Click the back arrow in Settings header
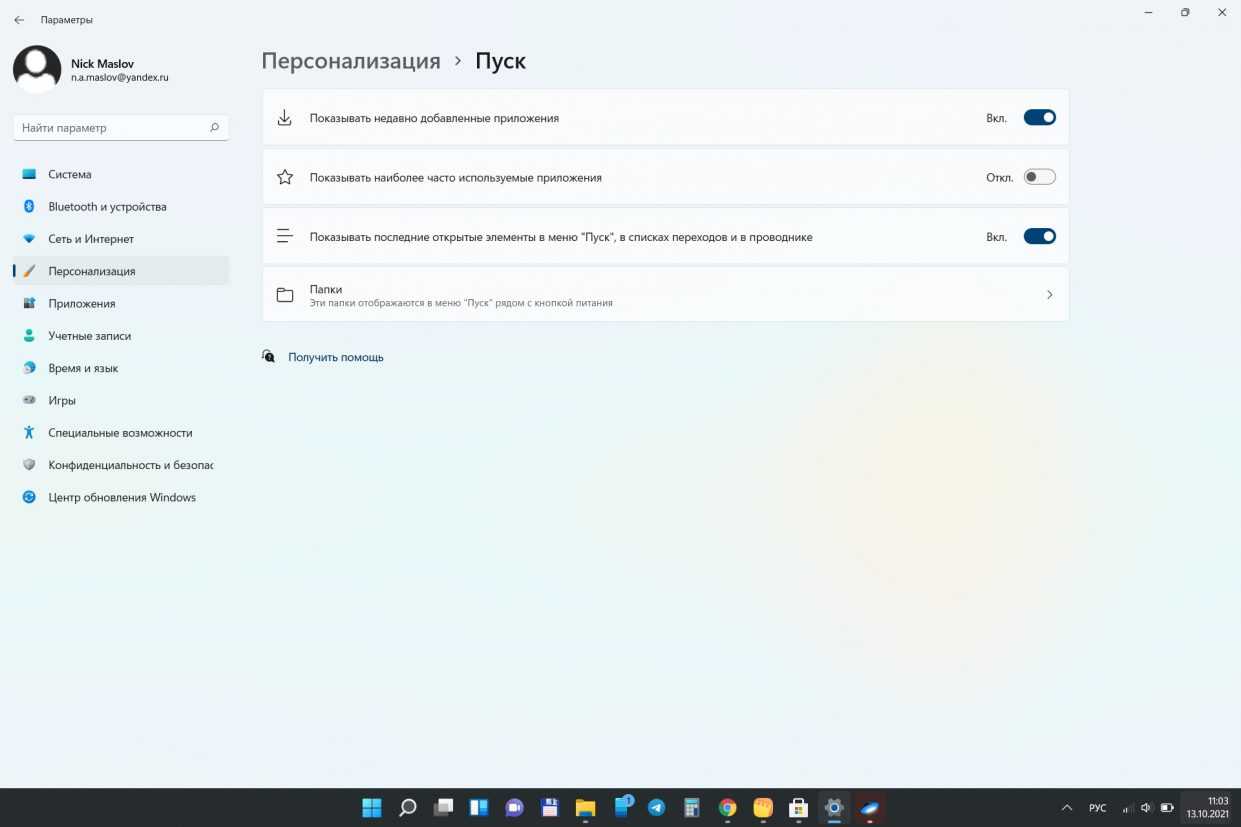 point(19,20)
